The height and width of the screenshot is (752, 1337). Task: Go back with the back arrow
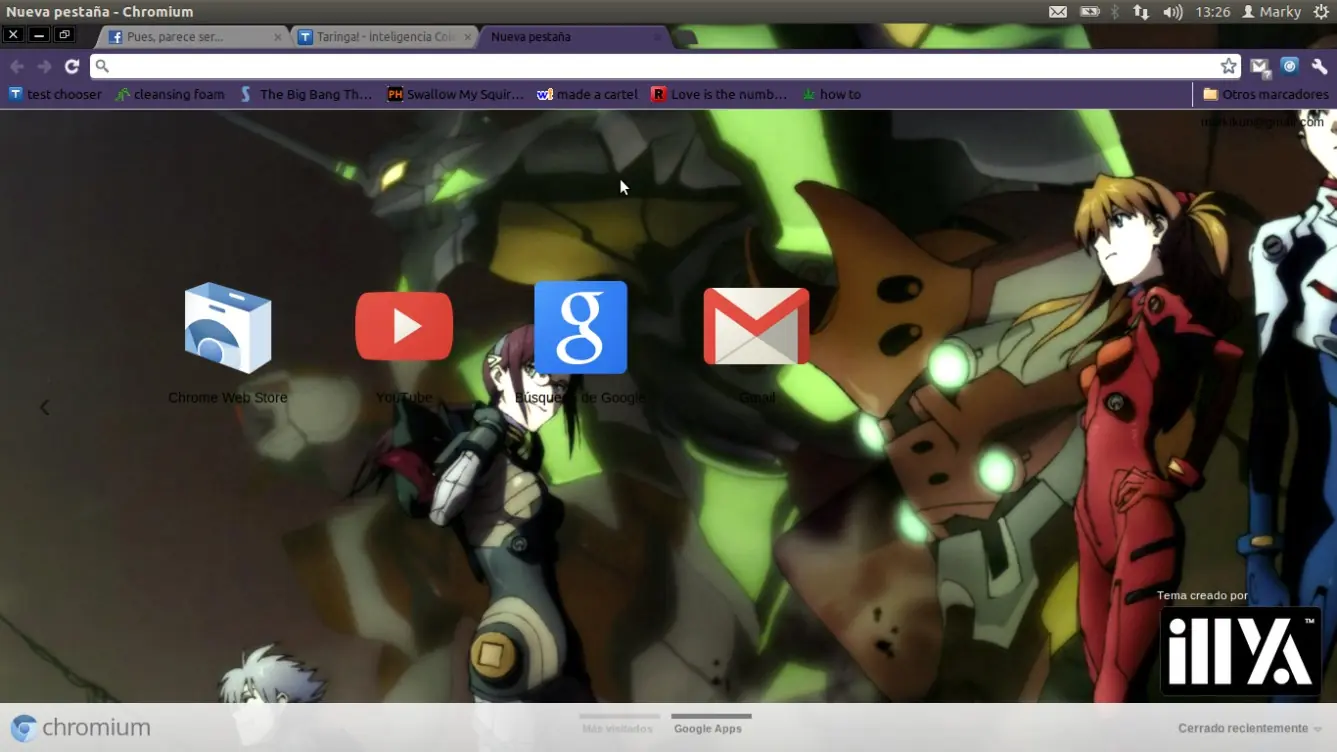coord(17,66)
